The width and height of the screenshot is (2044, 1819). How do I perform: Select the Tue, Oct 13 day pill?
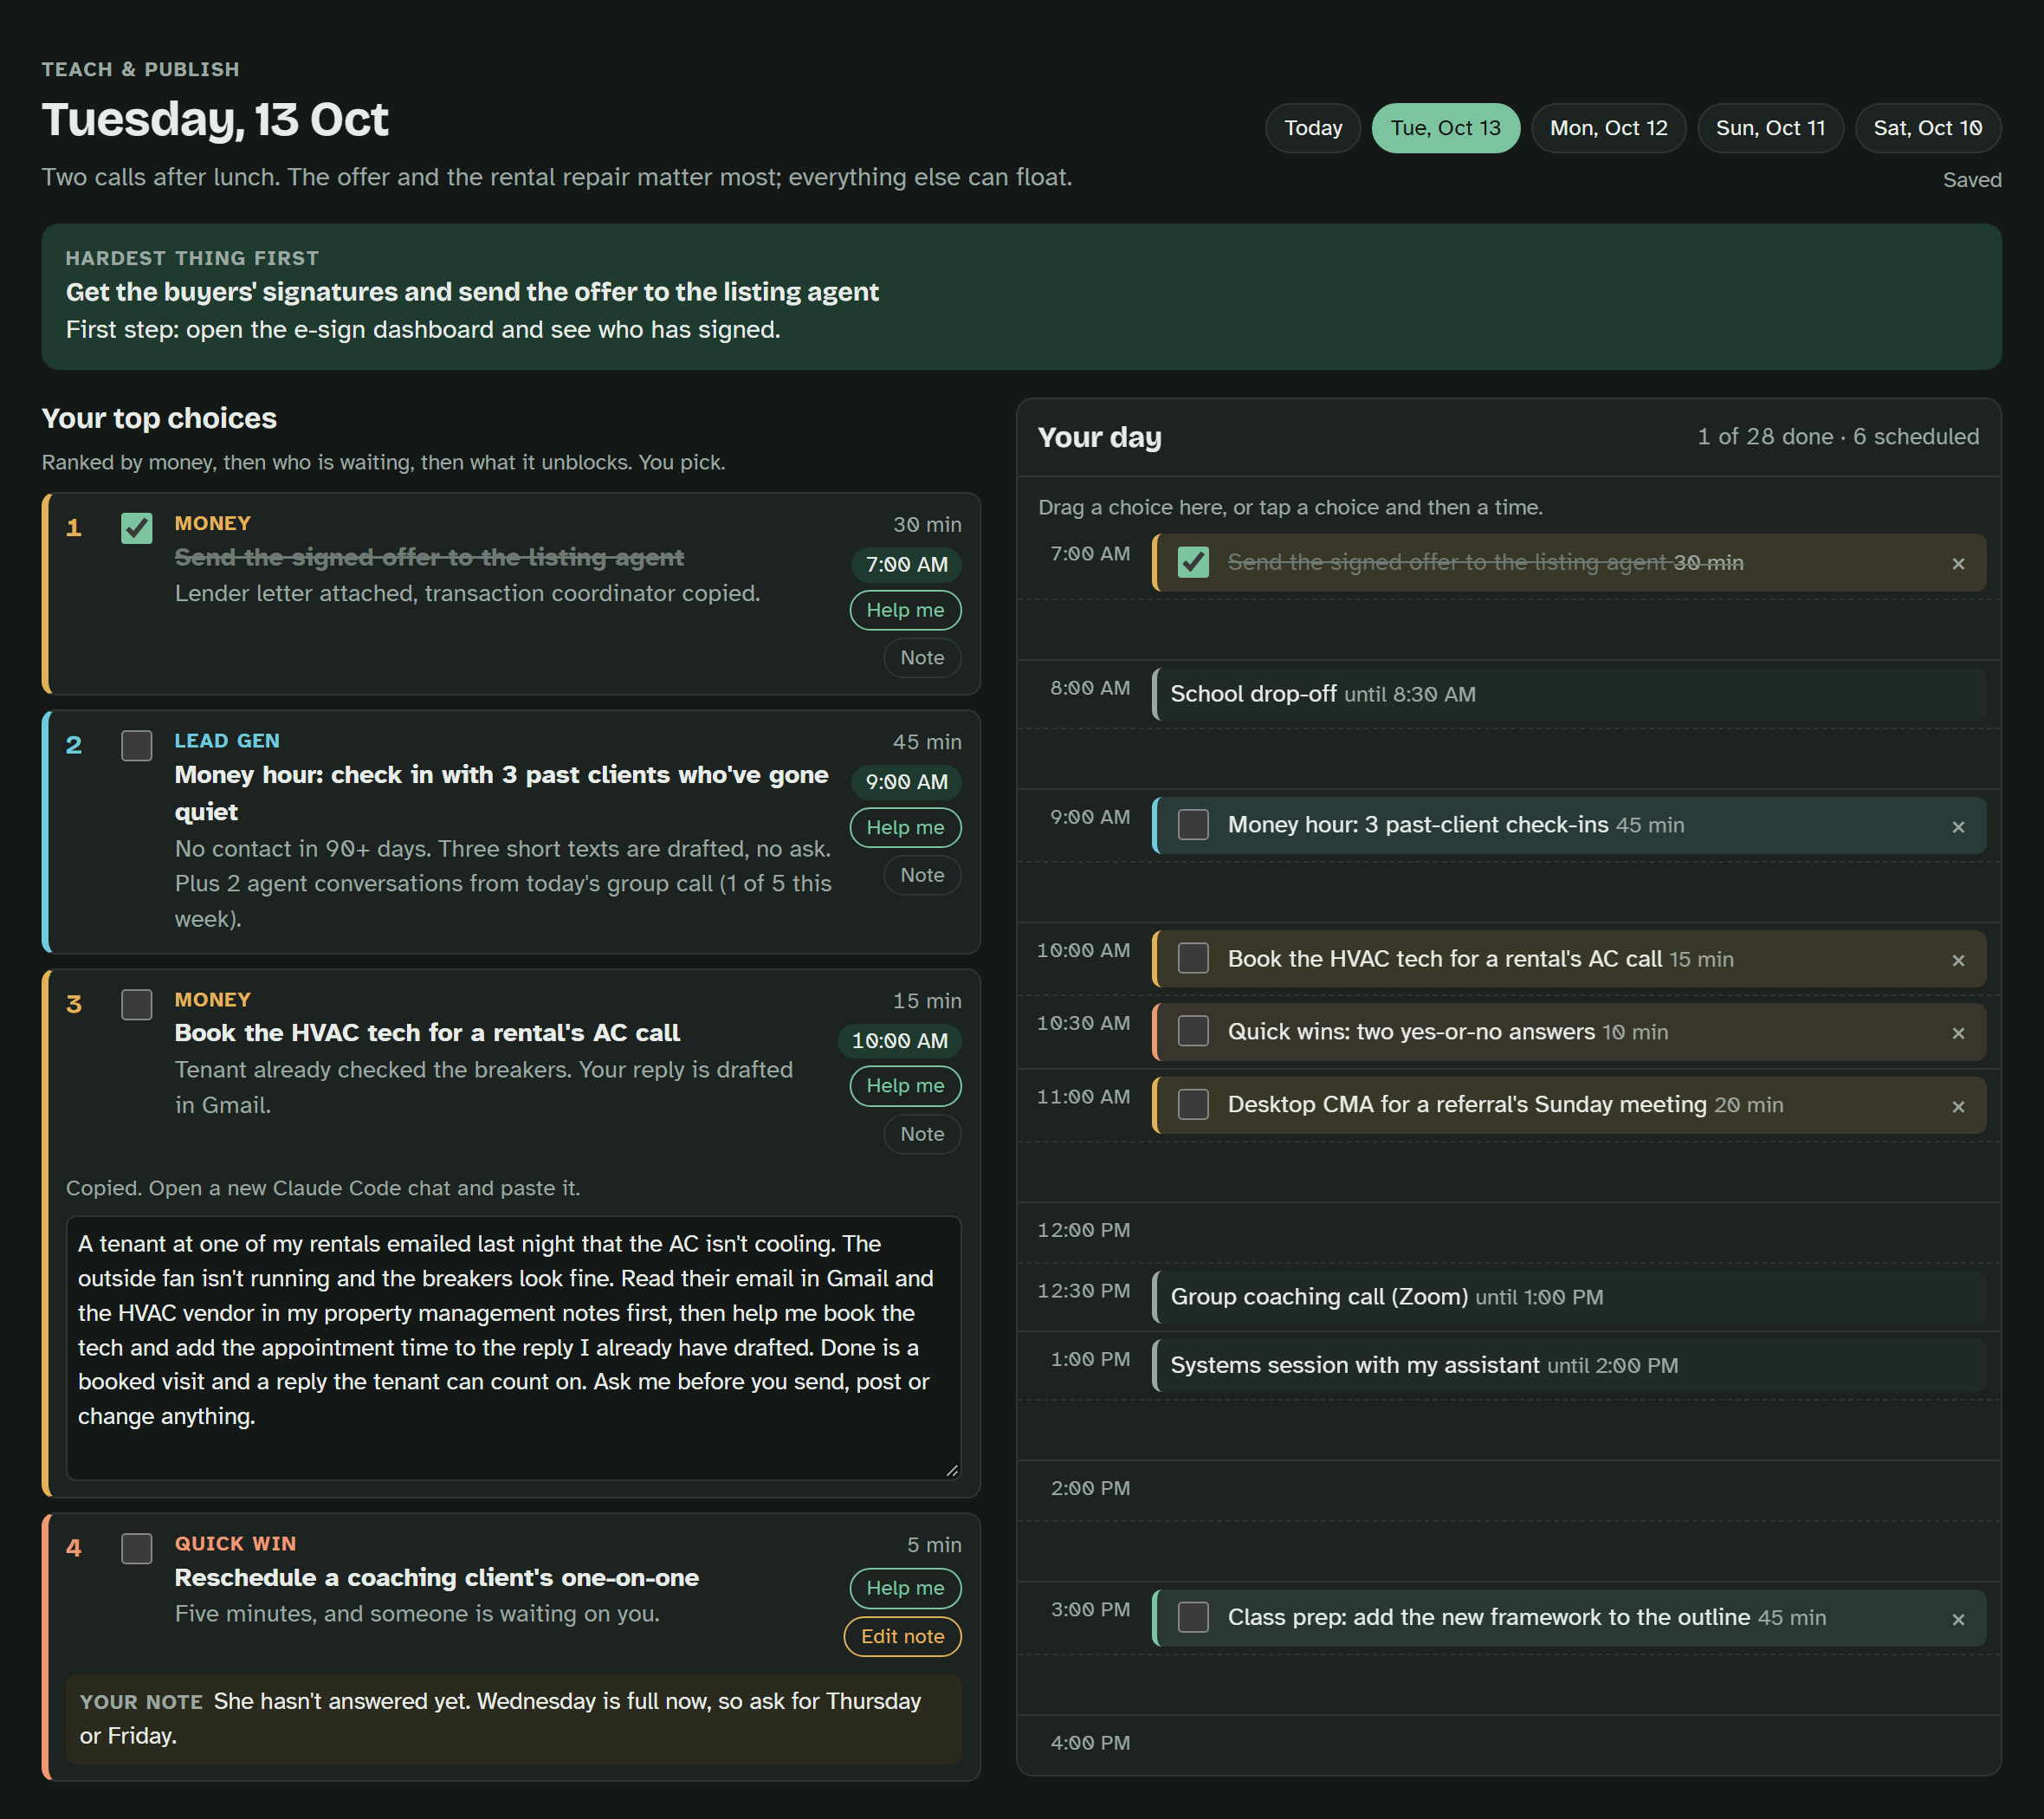(x=1445, y=128)
